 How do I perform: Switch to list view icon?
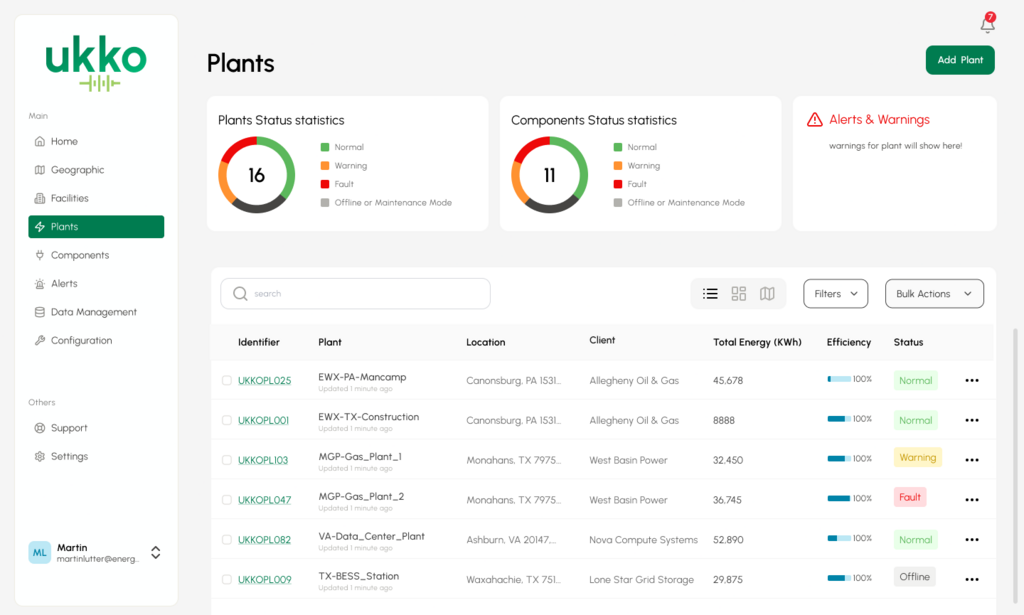(710, 294)
